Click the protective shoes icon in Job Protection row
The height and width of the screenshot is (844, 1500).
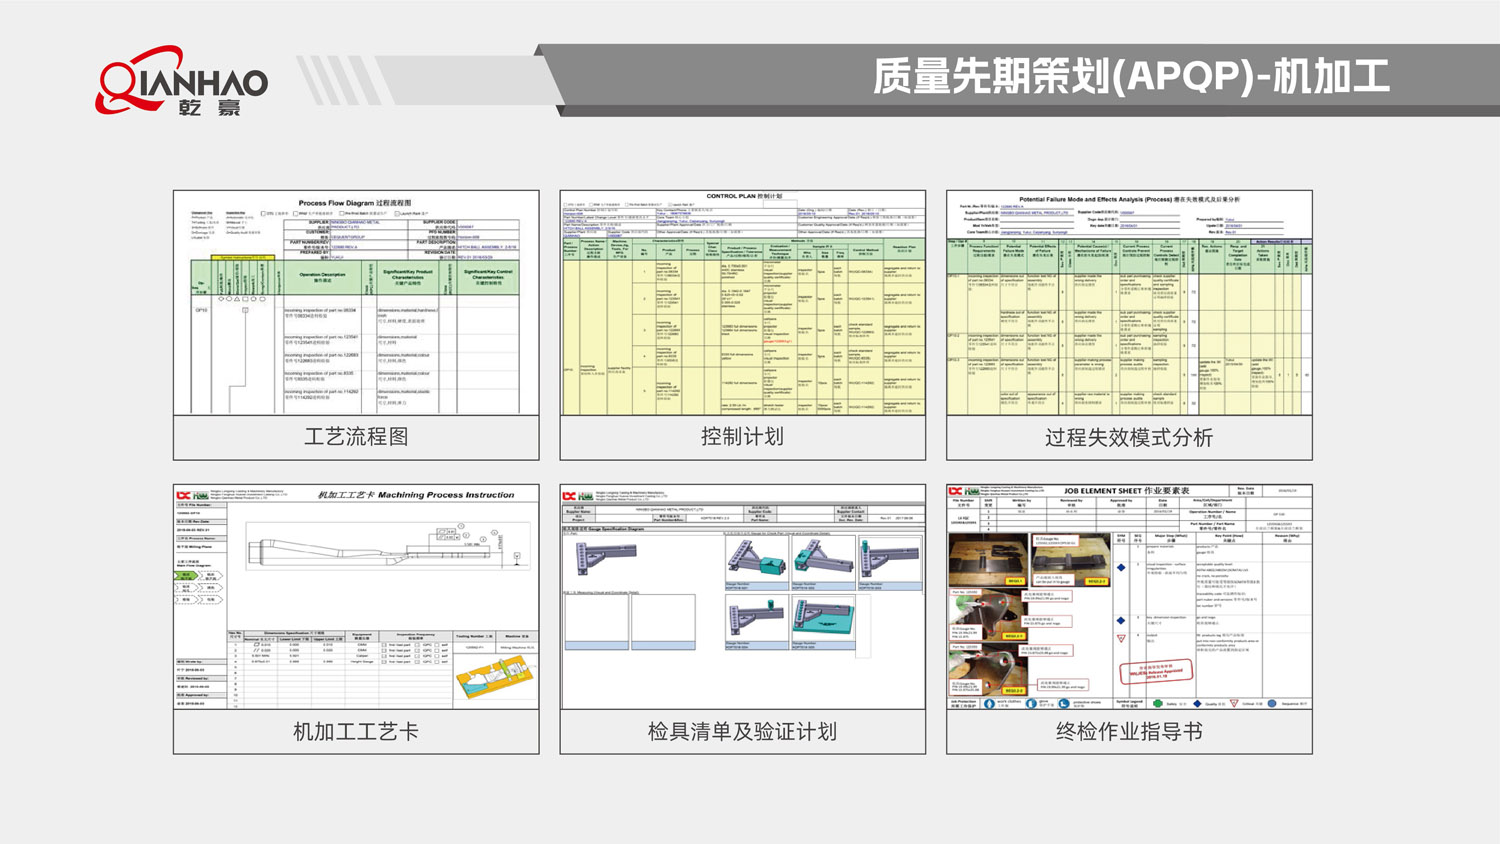click(1063, 704)
